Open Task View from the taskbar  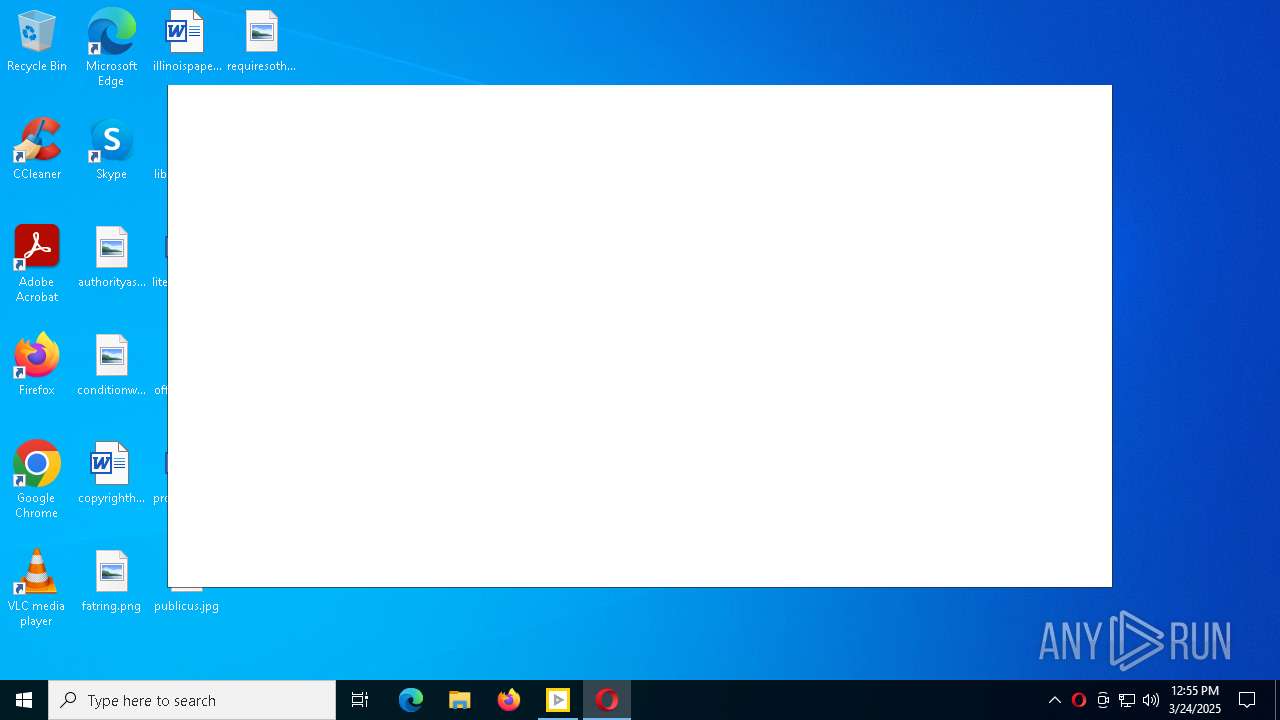tap(360, 700)
